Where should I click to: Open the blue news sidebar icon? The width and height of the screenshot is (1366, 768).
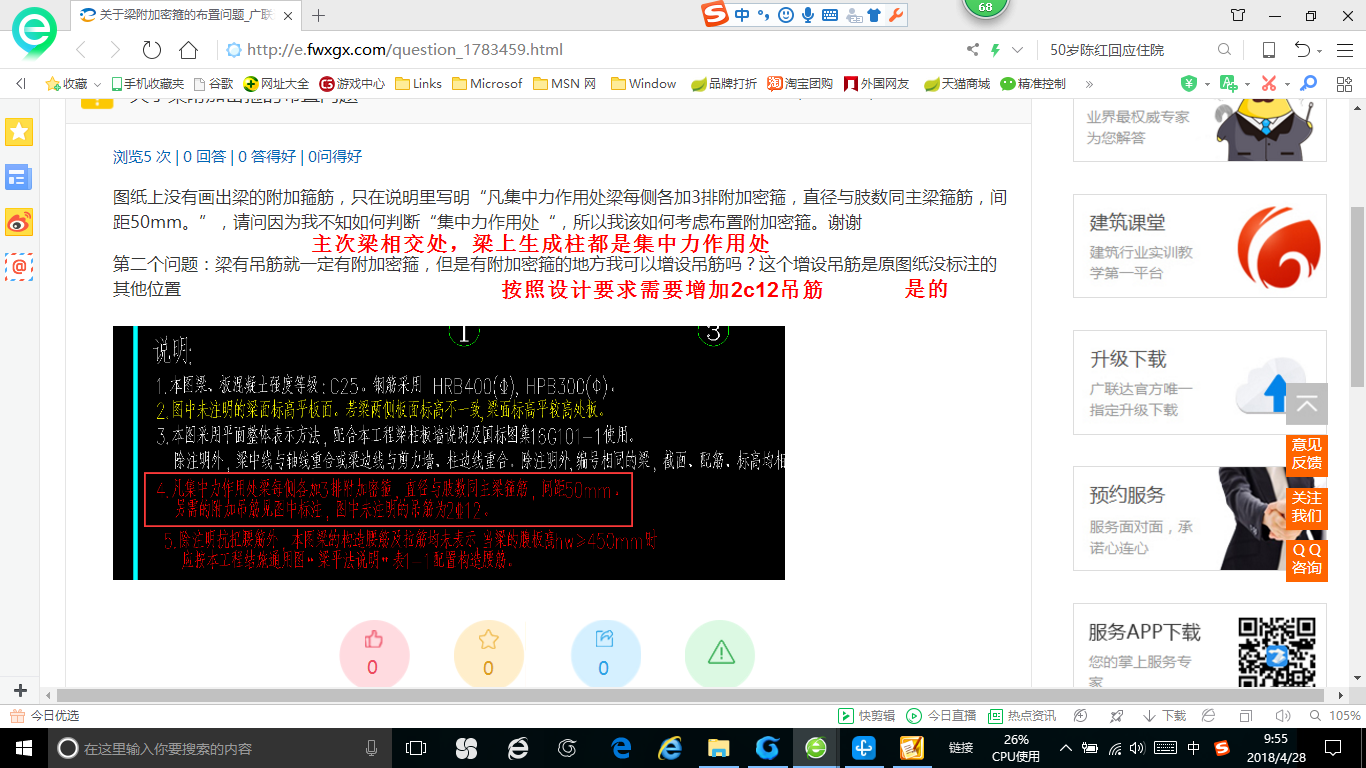[19, 177]
